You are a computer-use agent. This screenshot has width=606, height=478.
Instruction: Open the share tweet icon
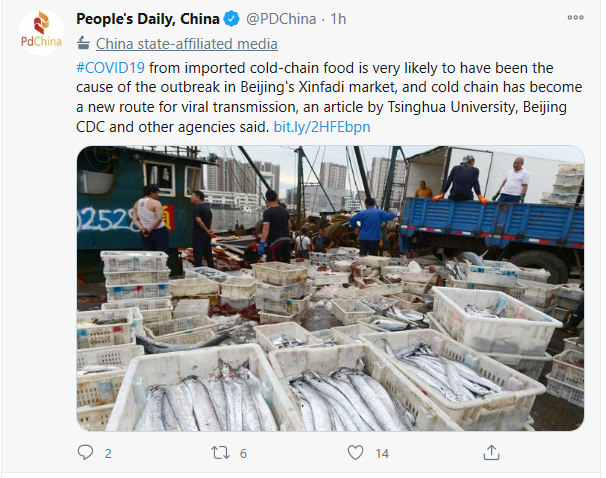pyautogui.click(x=491, y=452)
